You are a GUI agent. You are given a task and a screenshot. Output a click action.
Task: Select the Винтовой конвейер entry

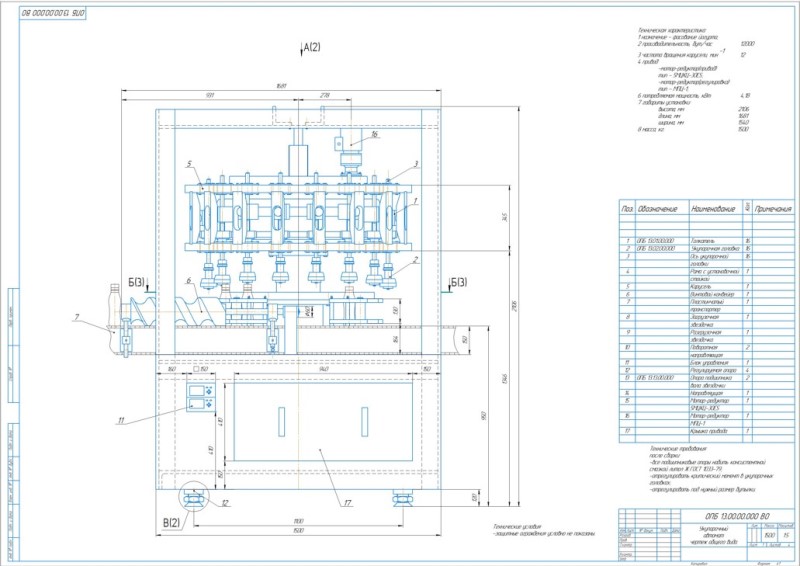tap(712, 294)
